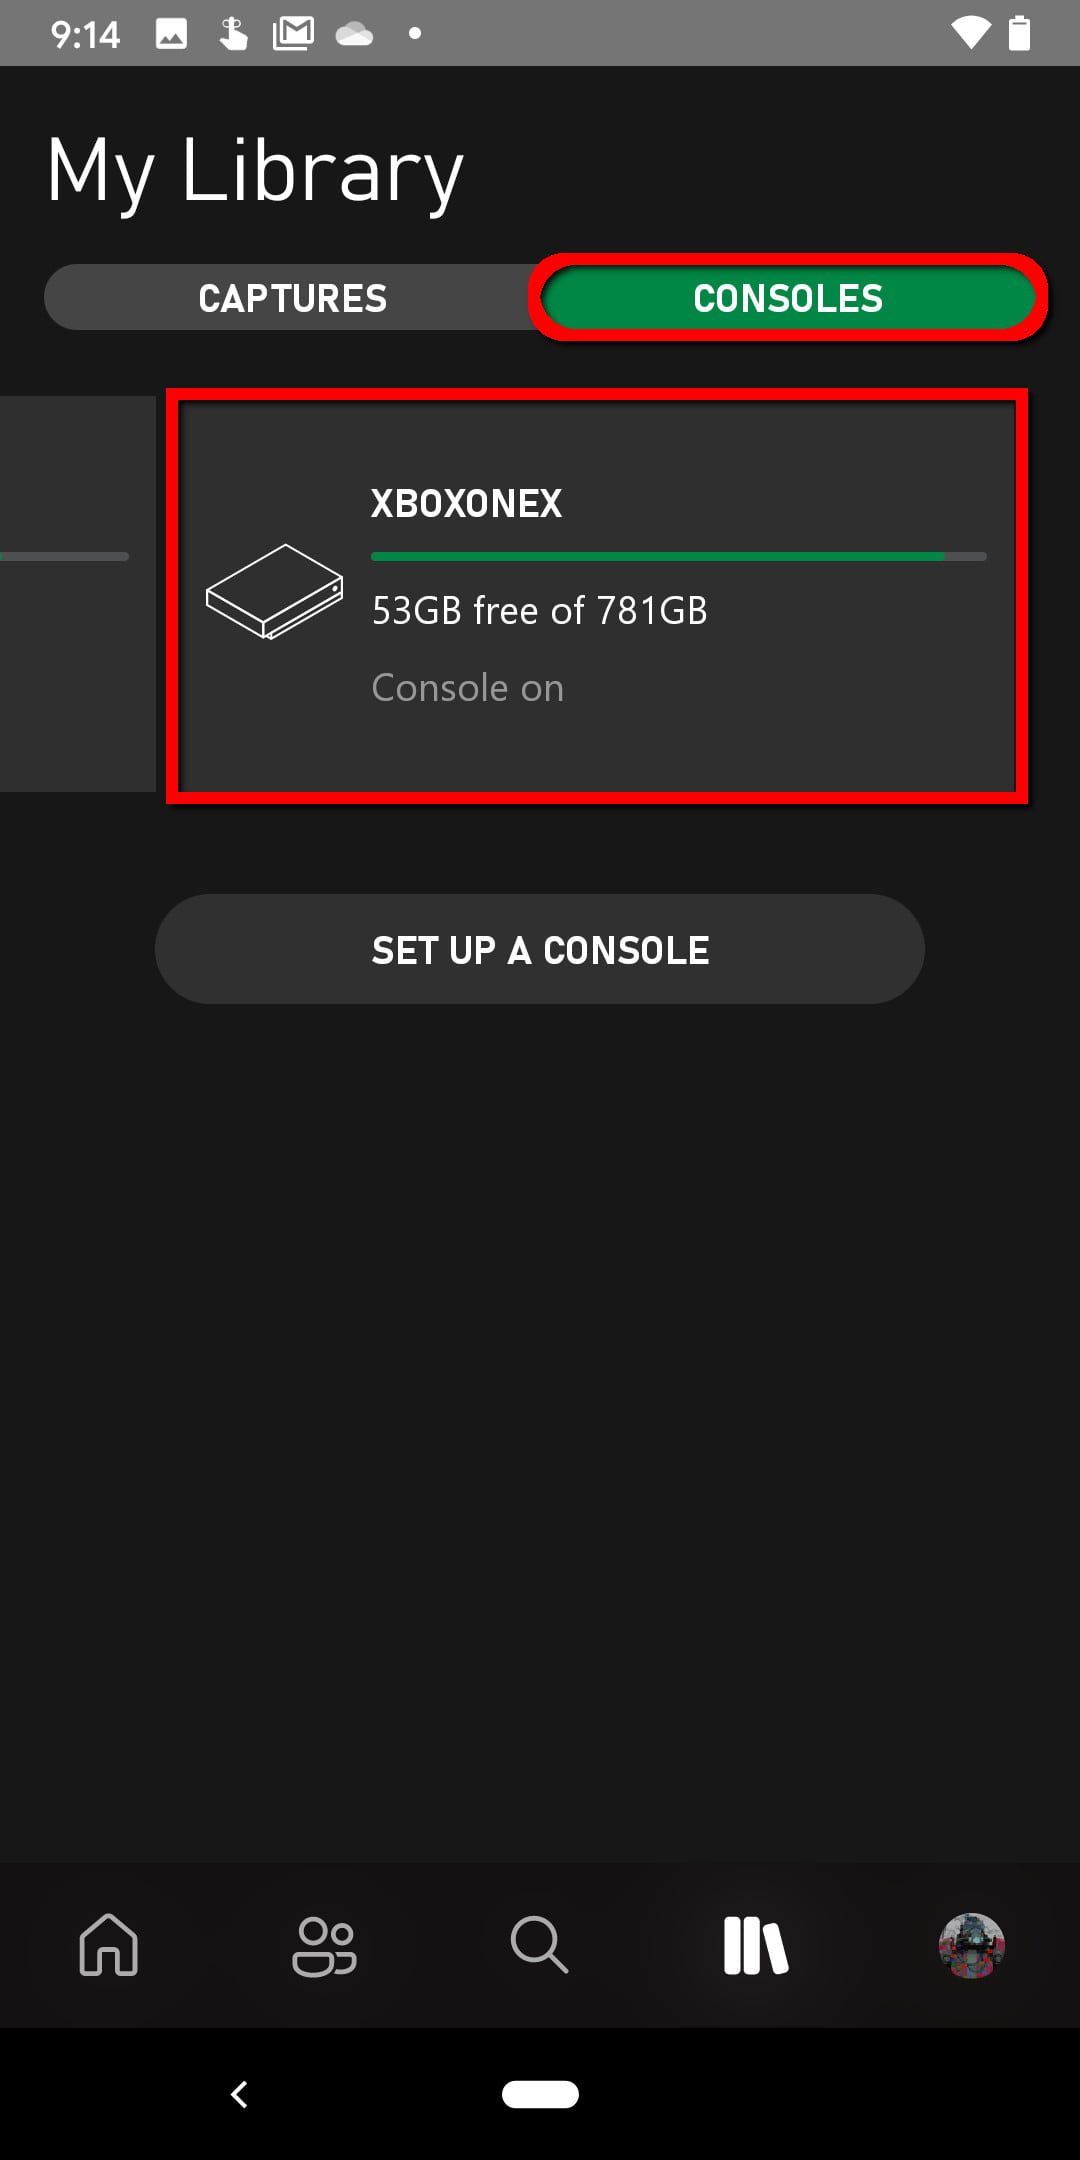Tap the Search magnifier icon
Image resolution: width=1080 pixels, height=2160 pixels.
tap(540, 1945)
